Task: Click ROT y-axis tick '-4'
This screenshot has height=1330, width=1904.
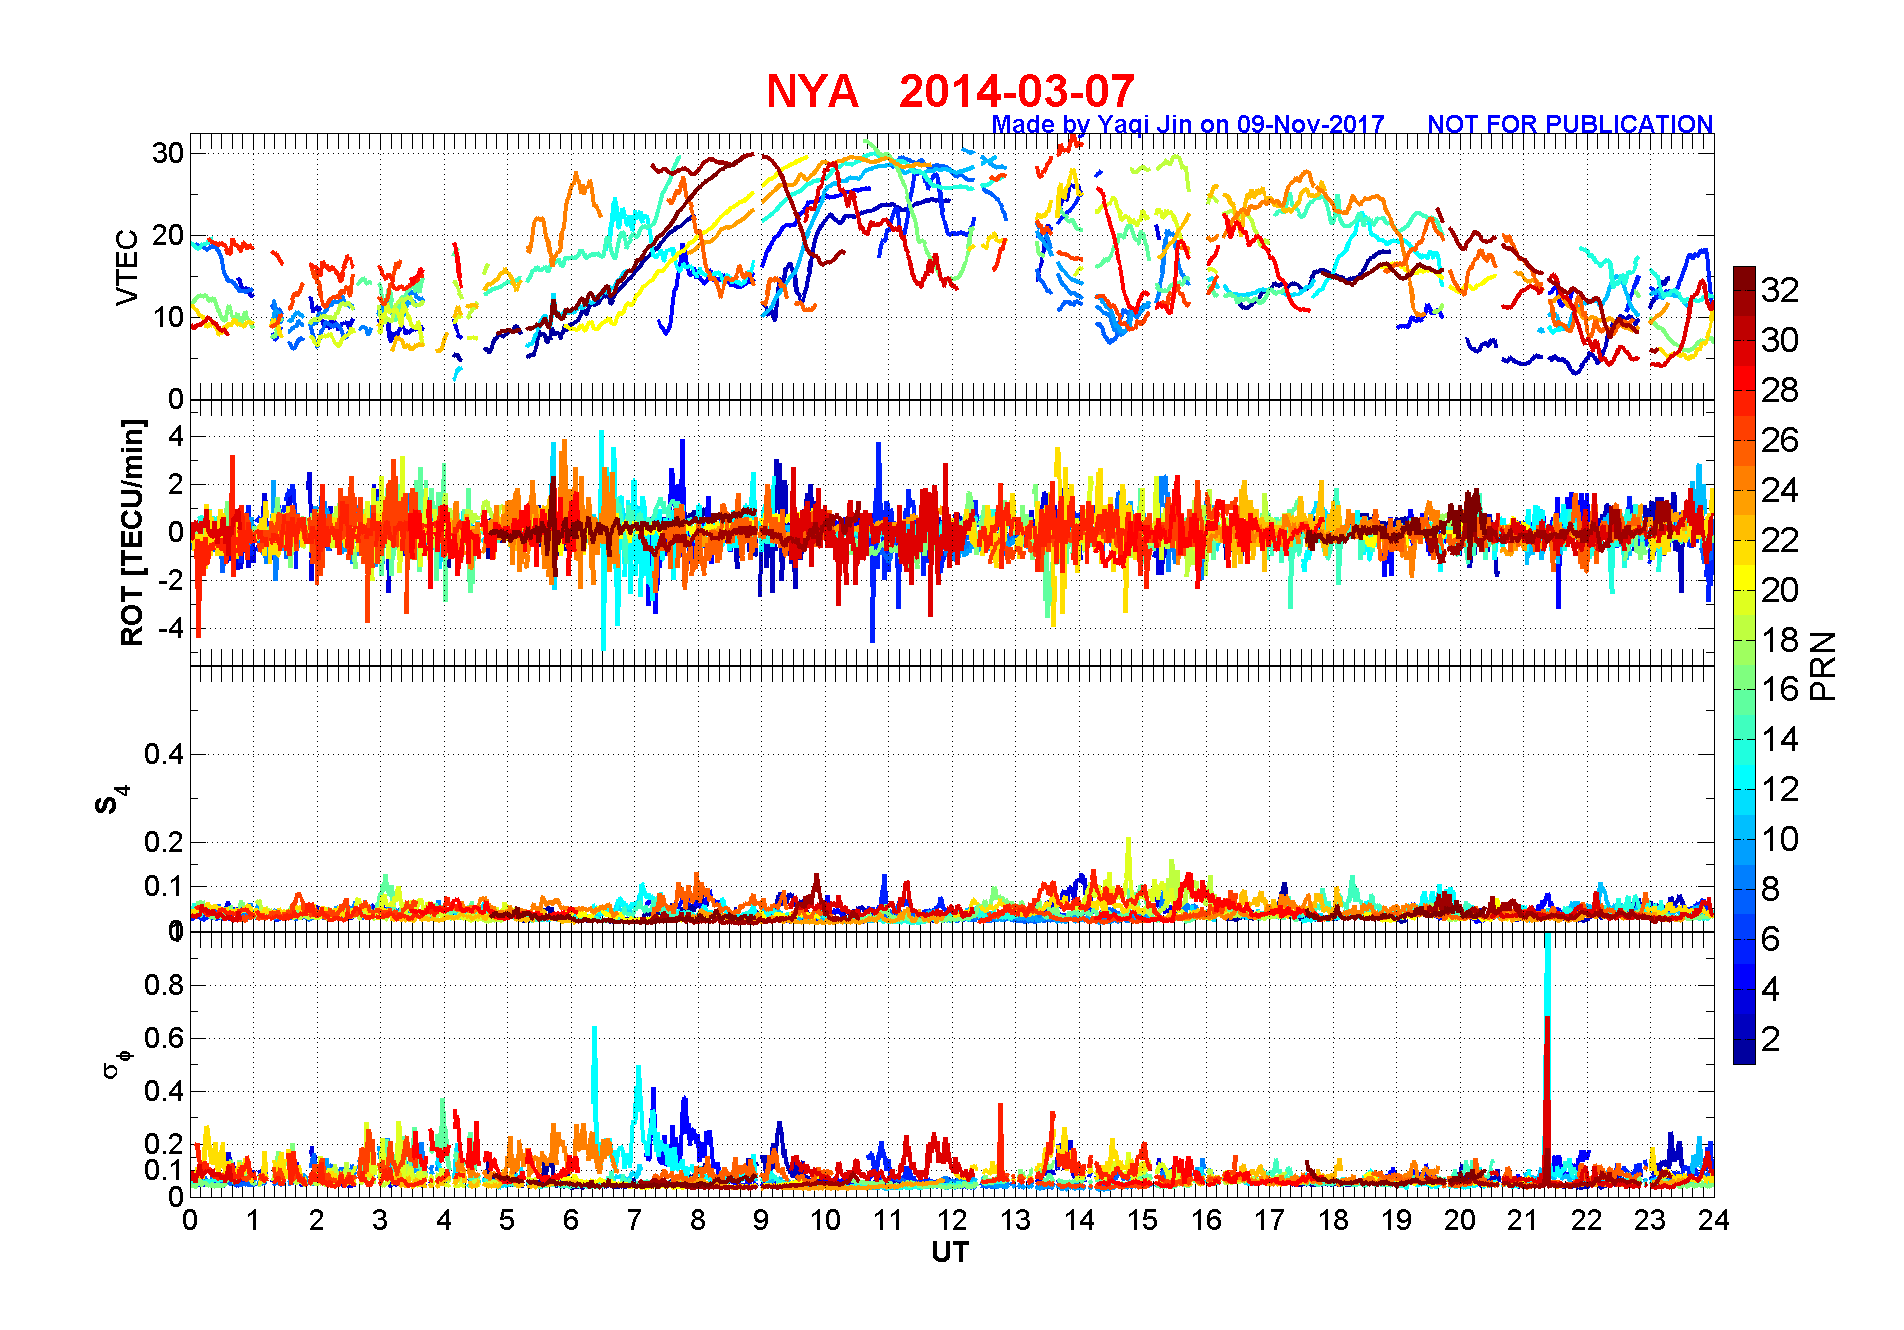Action: click(169, 628)
